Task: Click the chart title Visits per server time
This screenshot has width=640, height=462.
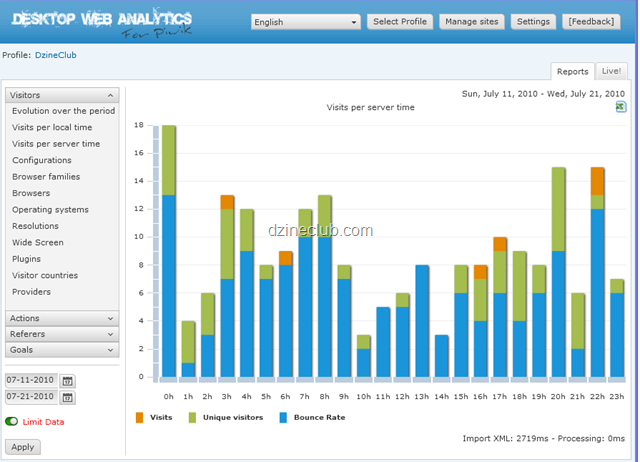Action: pyautogui.click(x=371, y=107)
